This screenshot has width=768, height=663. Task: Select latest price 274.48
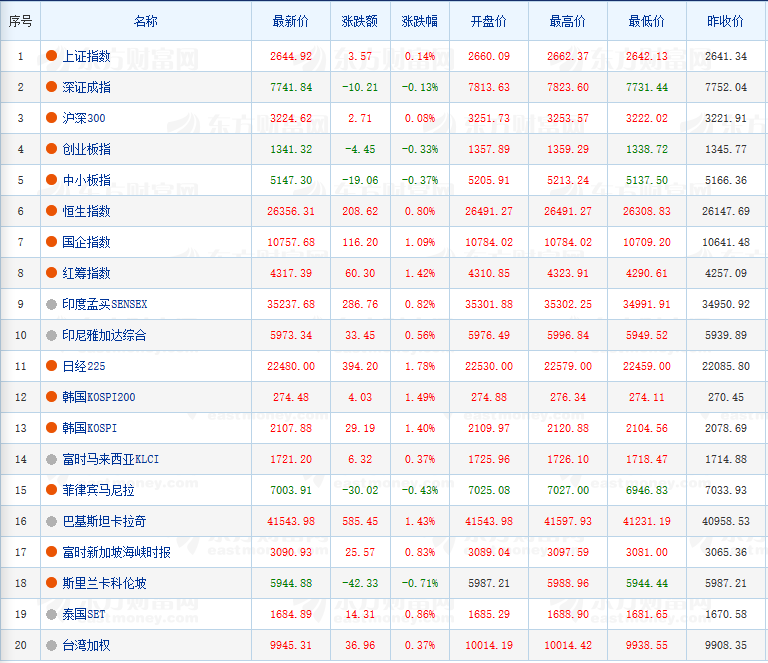[291, 397]
